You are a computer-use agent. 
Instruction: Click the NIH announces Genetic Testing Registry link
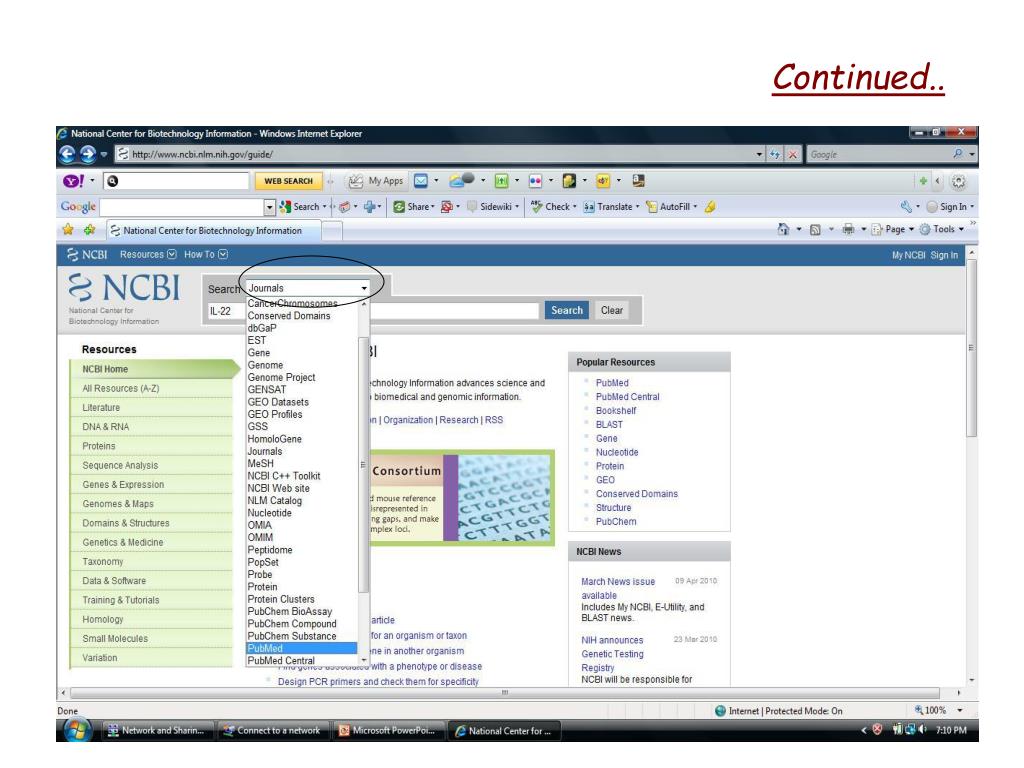coord(613,654)
